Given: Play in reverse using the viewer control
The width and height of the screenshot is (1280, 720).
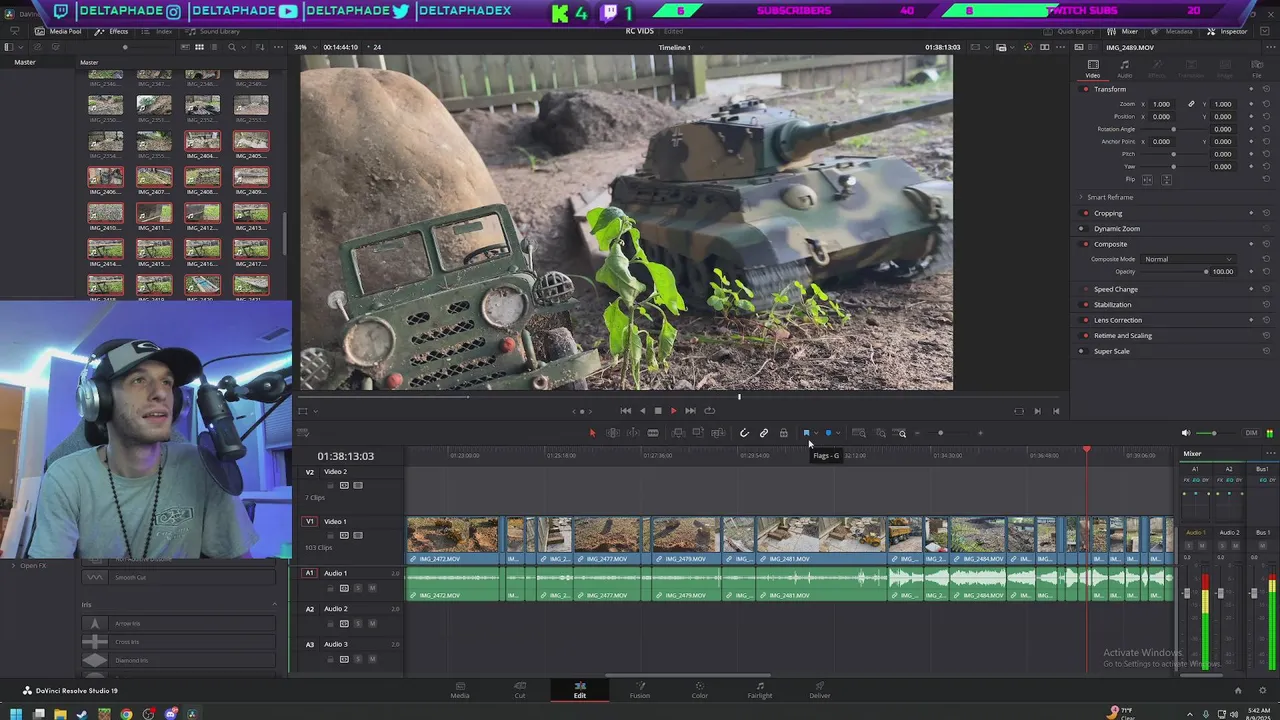Looking at the screenshot, I should 642,411.
